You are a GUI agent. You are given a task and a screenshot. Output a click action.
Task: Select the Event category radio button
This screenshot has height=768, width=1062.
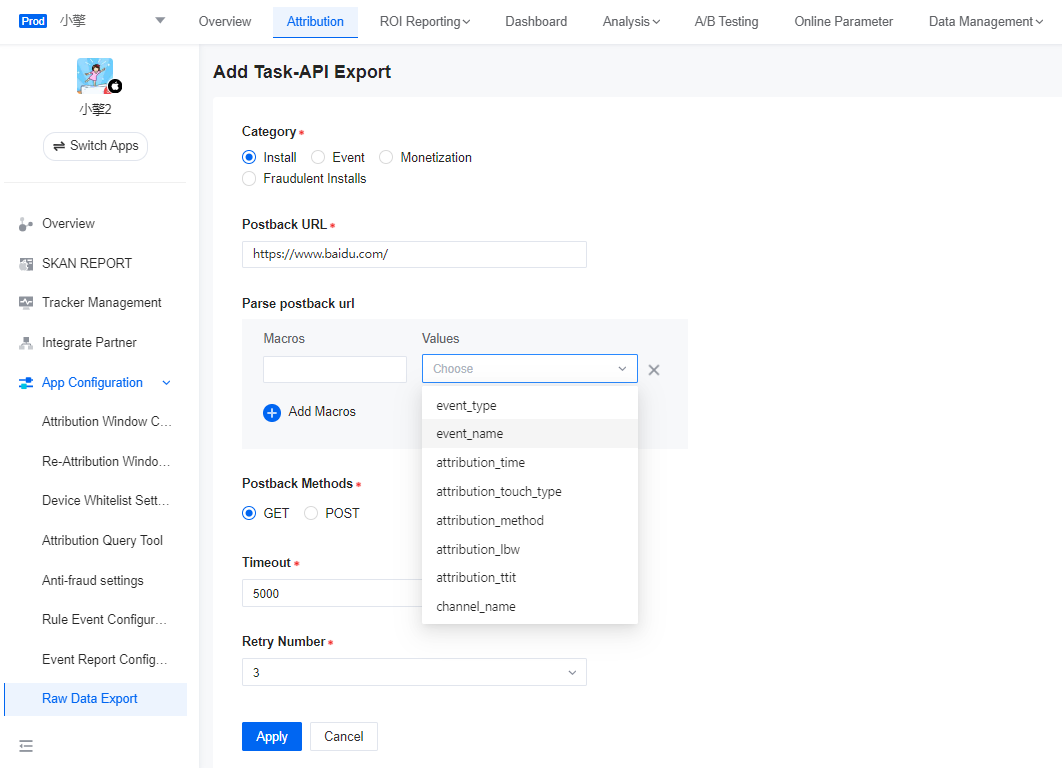317,157
